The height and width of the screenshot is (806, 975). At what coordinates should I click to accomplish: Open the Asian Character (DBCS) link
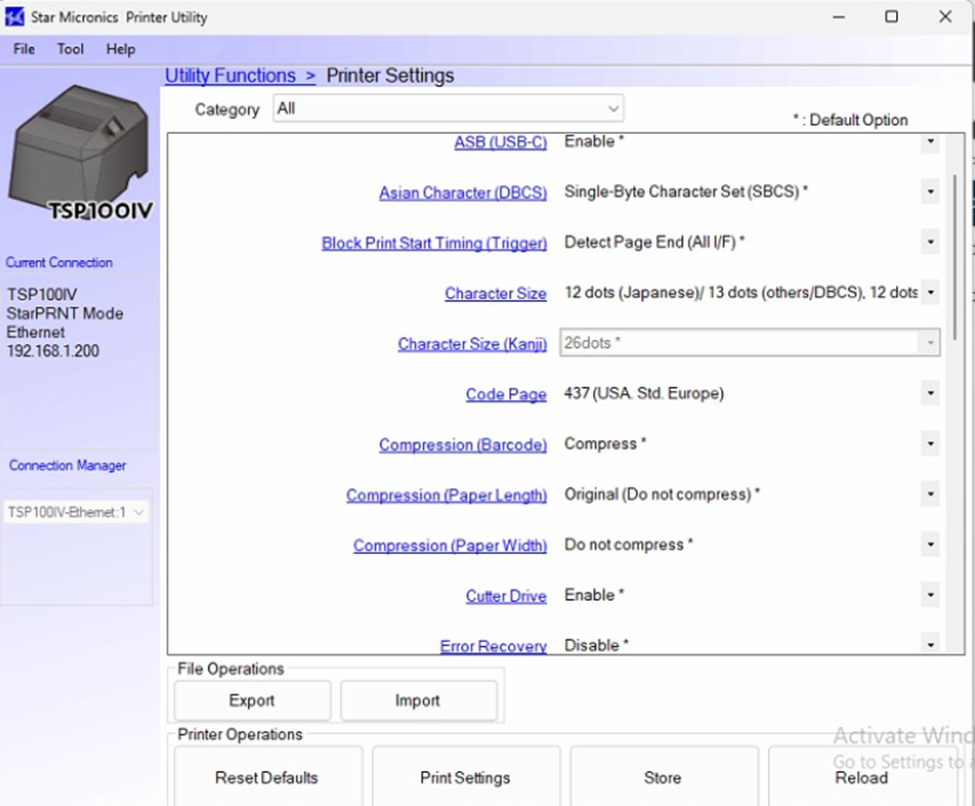click(x=463, y=193)
